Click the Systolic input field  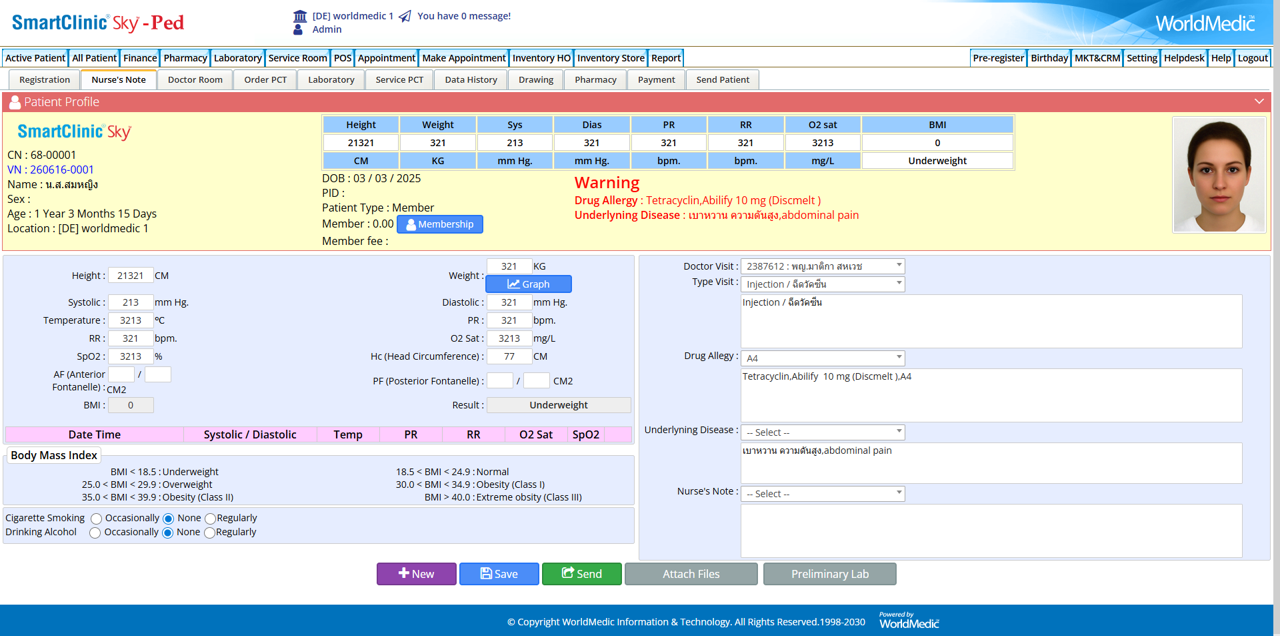coord(130,303)
